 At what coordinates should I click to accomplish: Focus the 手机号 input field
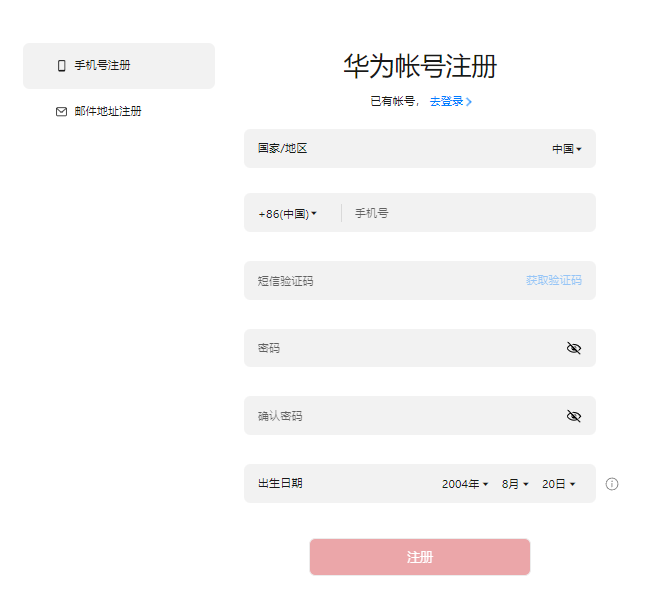[x=468, y=213]
